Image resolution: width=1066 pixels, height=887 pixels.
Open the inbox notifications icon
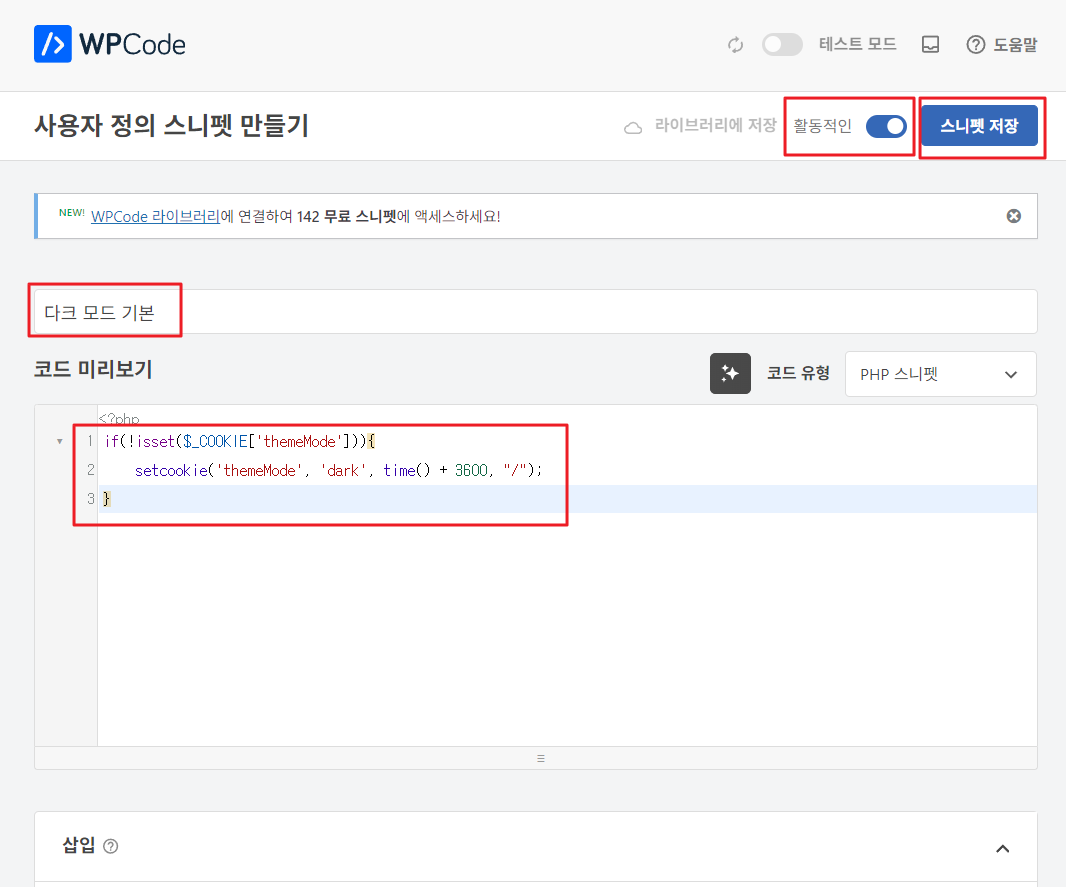930,45
